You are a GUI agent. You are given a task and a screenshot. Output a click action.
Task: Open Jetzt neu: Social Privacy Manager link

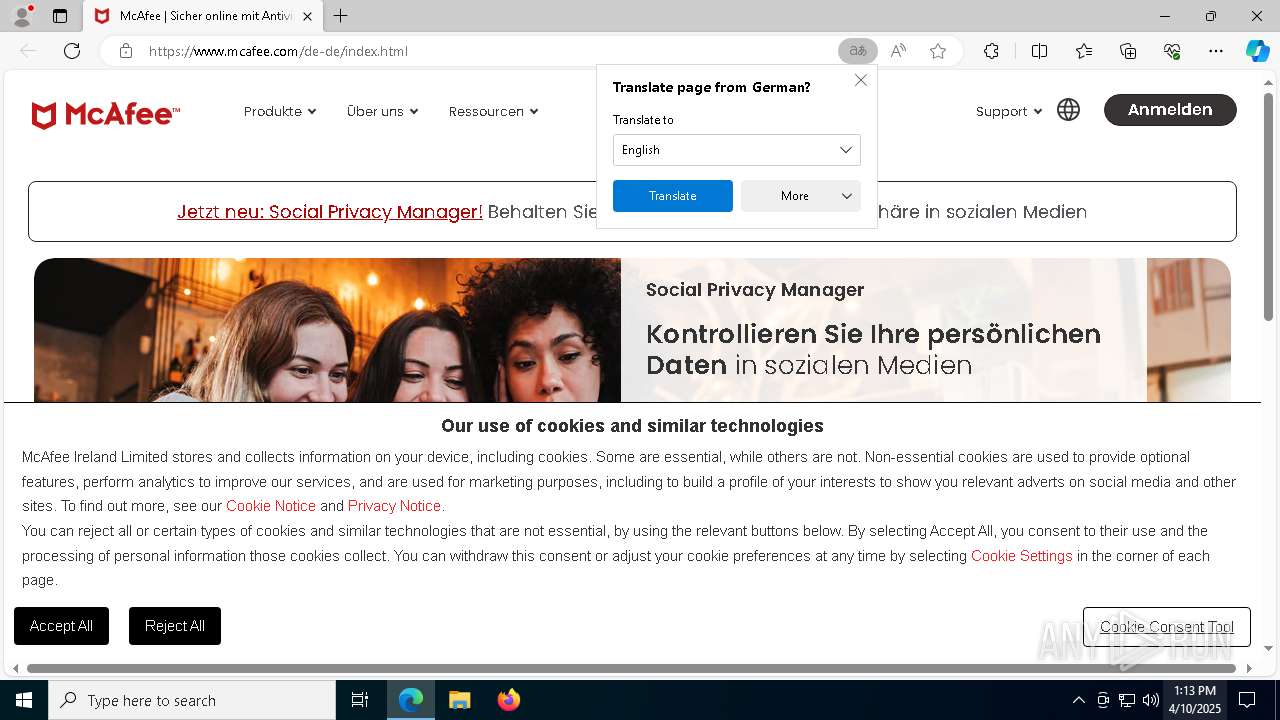click(330, 212)
